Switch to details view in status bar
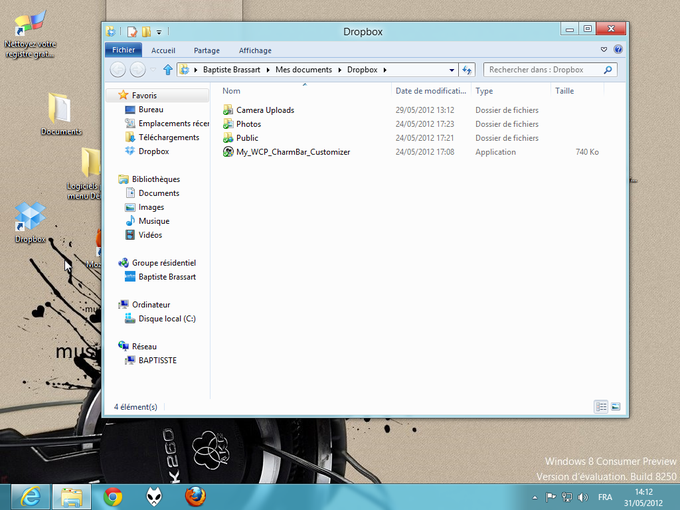The height and width of the screenshot is (510, 680). pyautogui.click(x=601, y=407)
